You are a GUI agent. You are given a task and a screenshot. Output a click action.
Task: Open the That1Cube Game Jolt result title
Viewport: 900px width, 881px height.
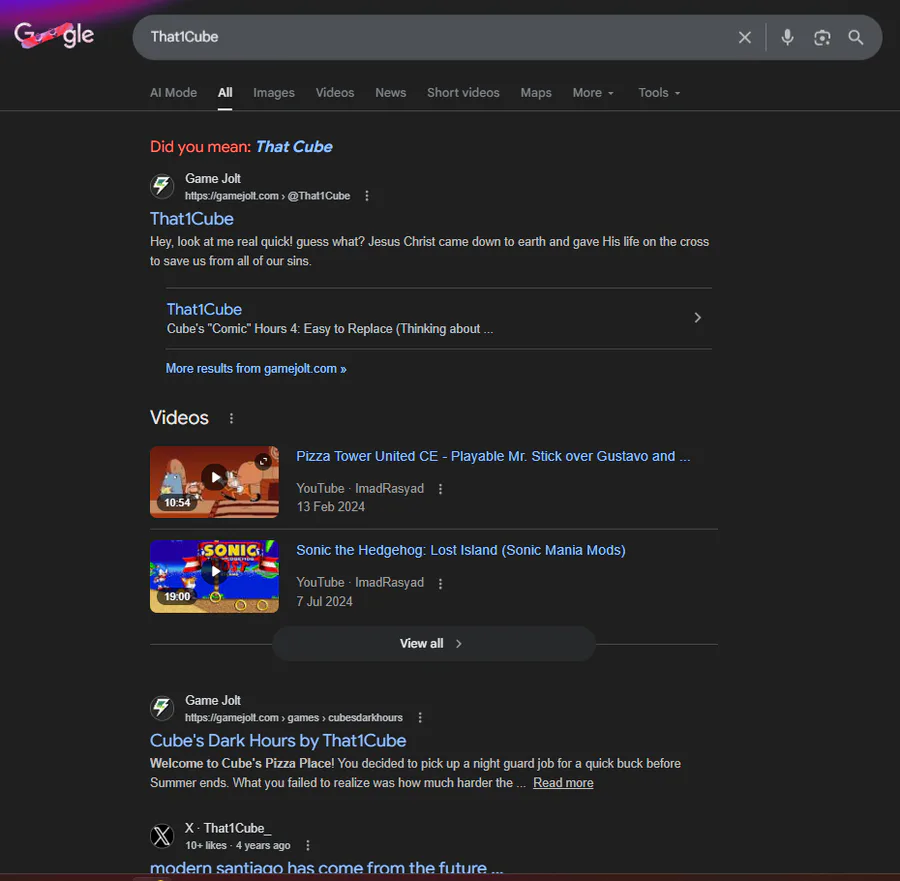pyautogui.click(x=192, y=219)
